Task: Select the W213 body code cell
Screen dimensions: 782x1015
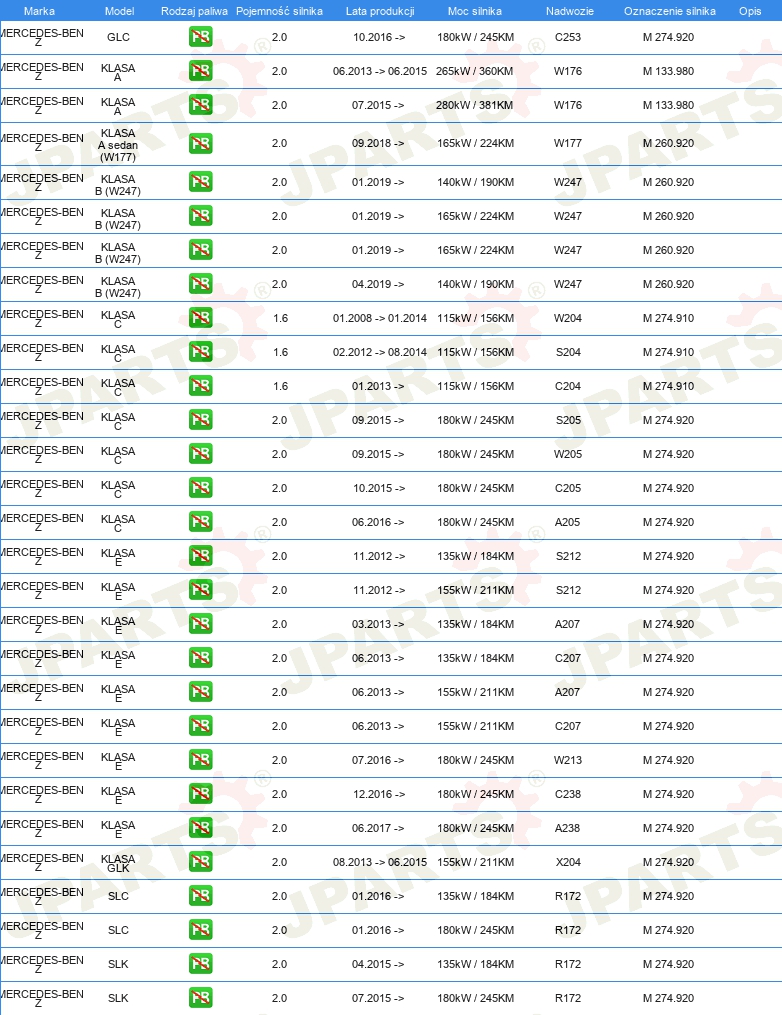Action: tap(568, 760)
